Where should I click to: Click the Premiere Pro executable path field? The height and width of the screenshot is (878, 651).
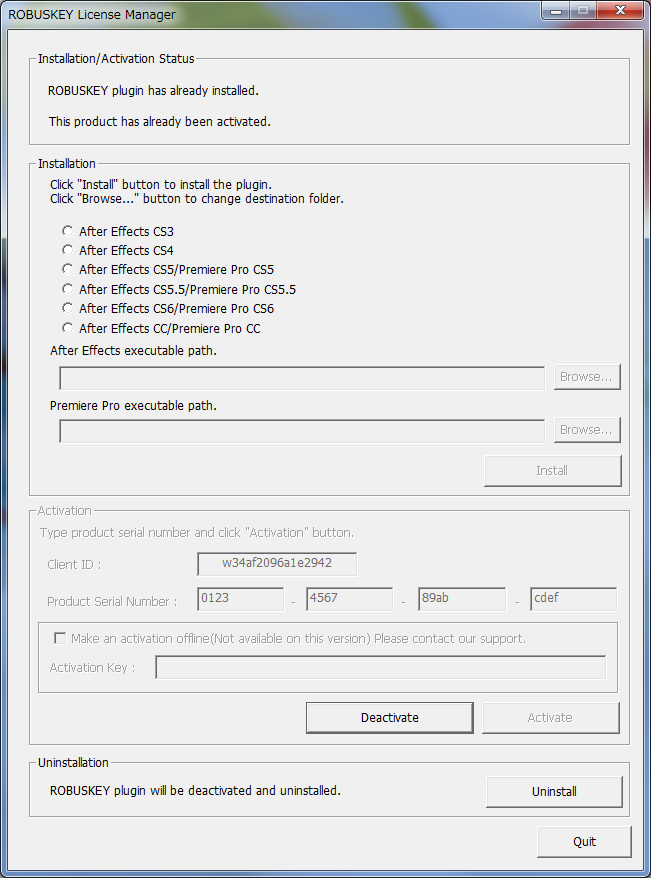(x=302, y=431)
